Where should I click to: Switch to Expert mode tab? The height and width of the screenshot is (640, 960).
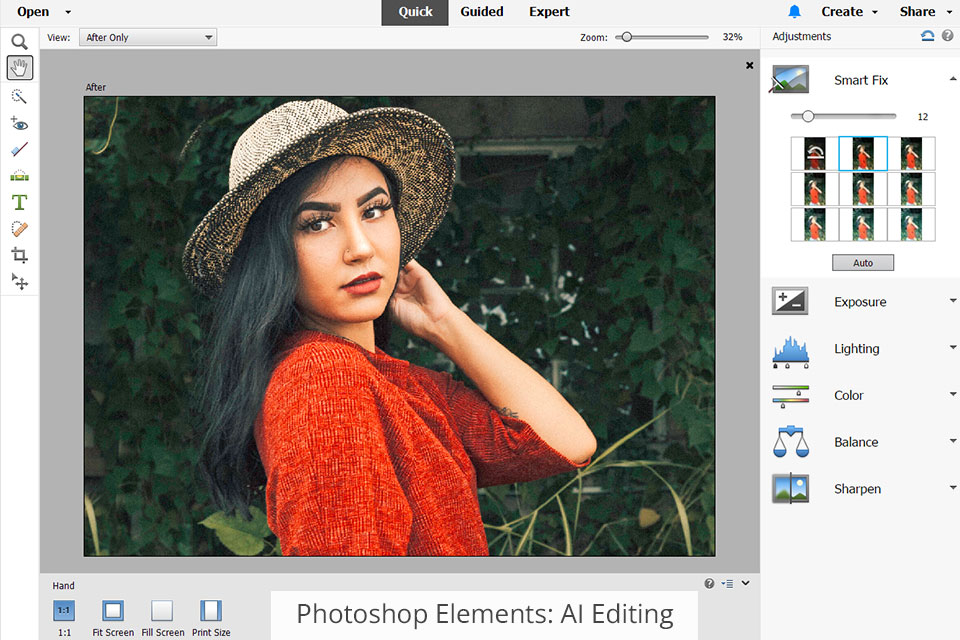(549, 12)
